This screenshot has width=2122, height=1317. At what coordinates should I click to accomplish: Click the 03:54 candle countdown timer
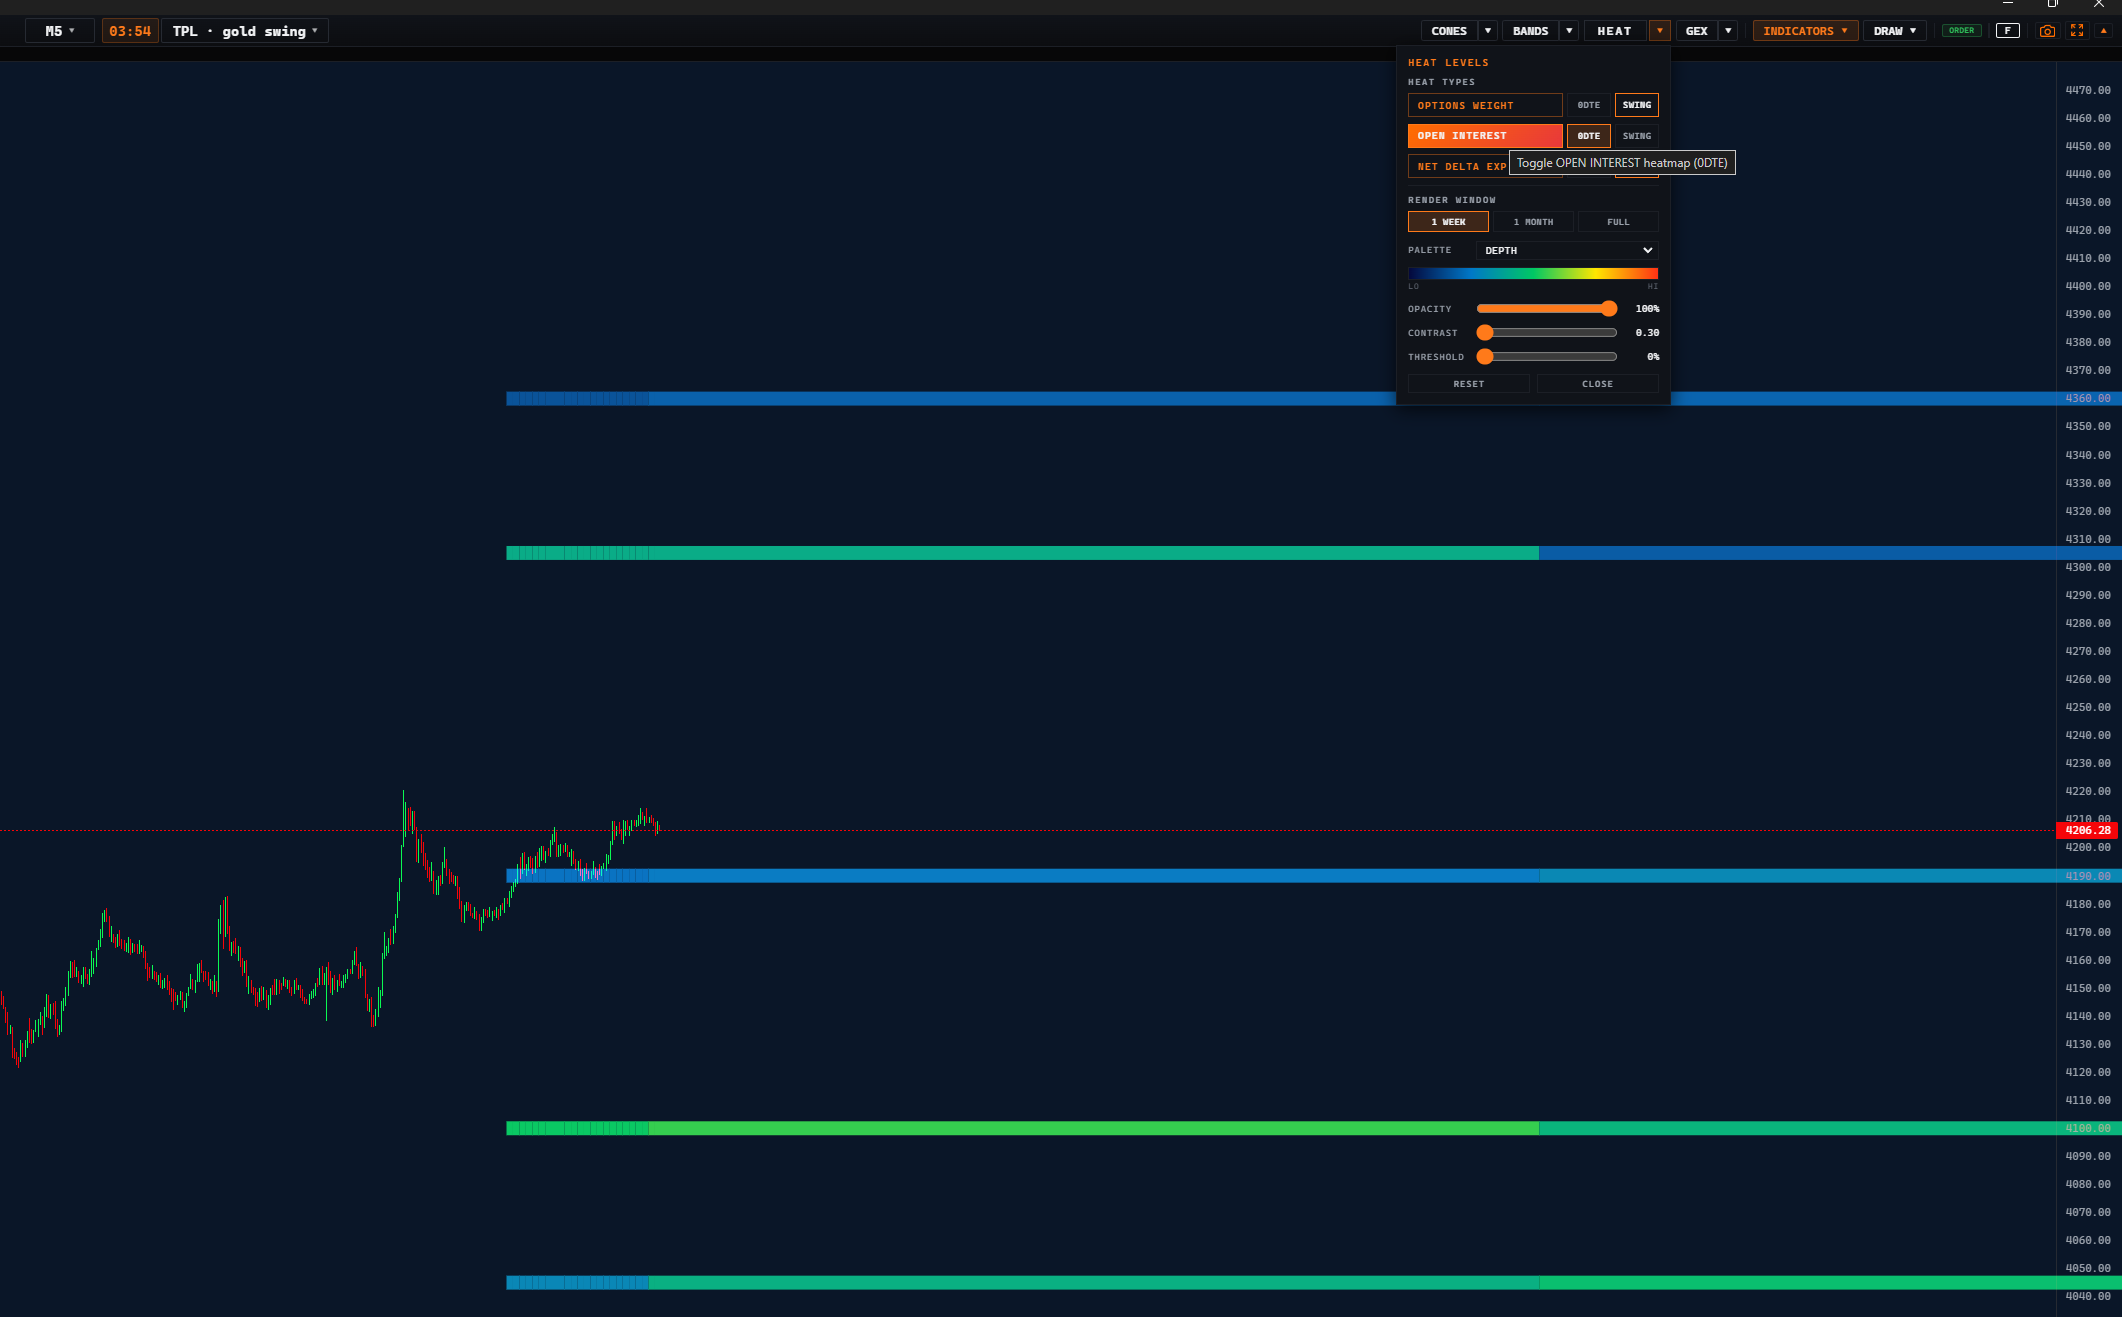coord(130,31)
